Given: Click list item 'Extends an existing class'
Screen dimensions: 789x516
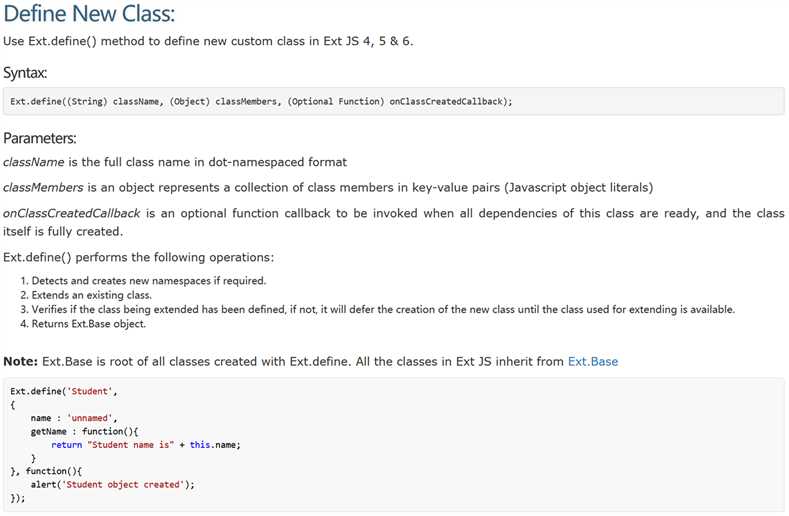Looking at the screenshot, I should coord(92,295).
